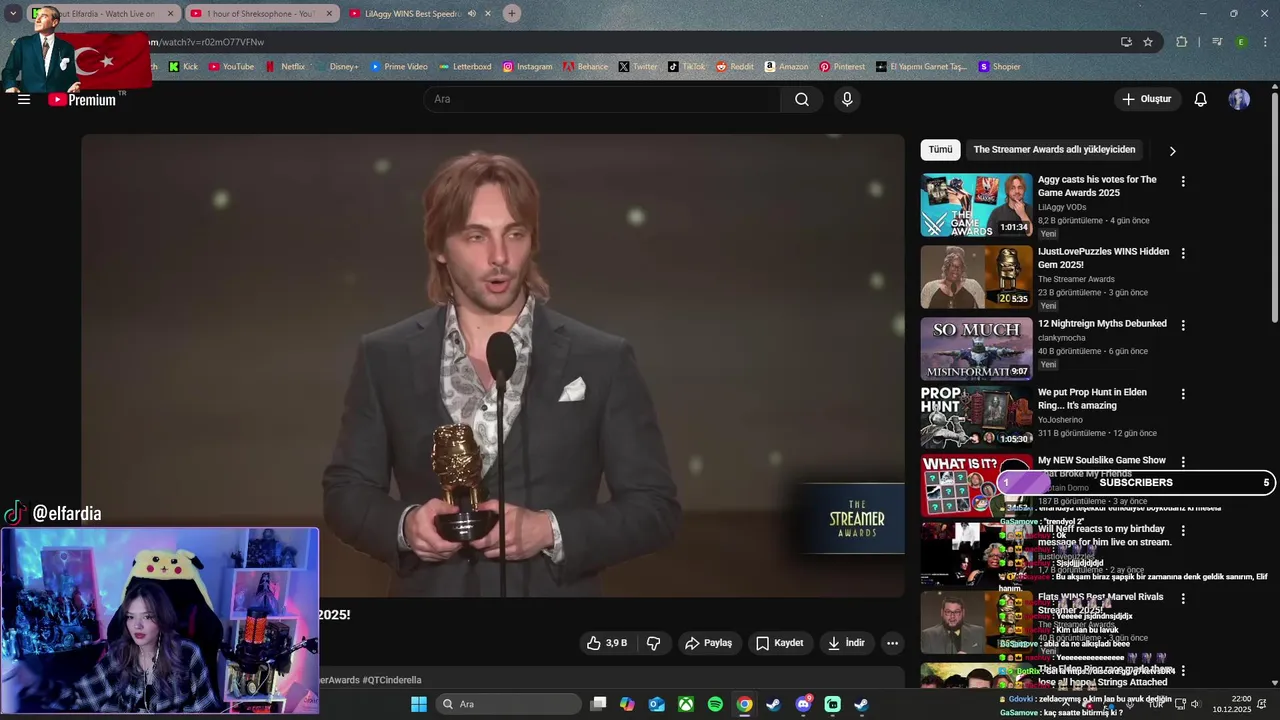This screenshot has height=720, width=1280.
Task: Show more filter chips with right arrow
Action: point(1172,151)
